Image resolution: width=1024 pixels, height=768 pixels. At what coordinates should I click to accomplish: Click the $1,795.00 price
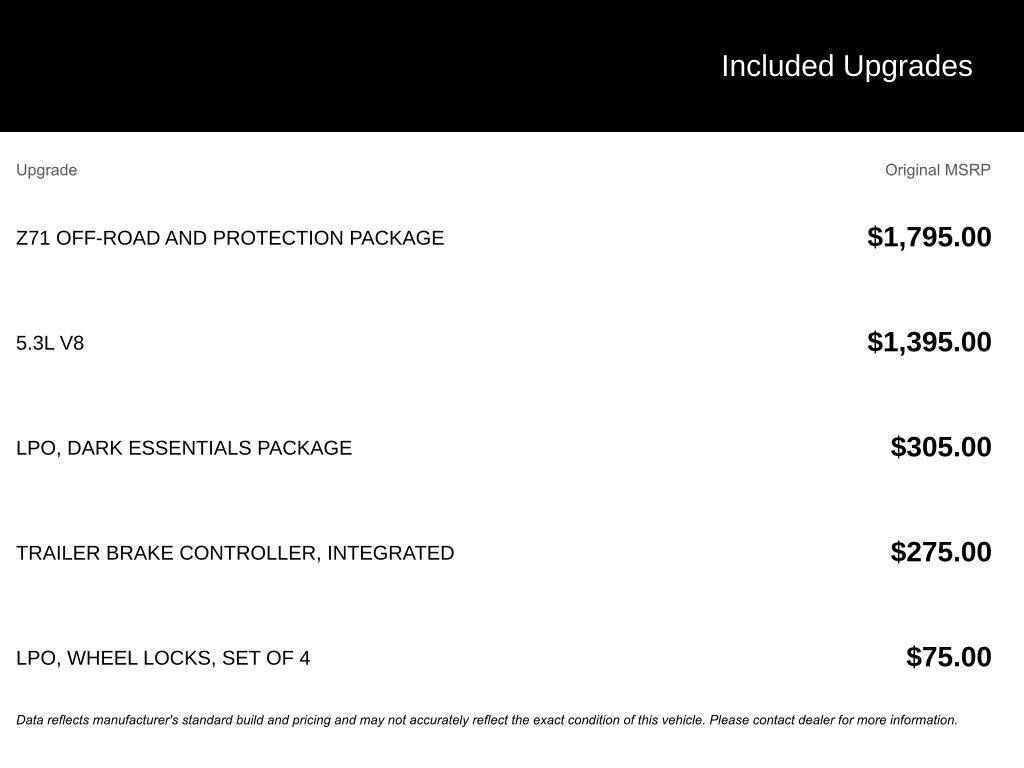(929, 237)
